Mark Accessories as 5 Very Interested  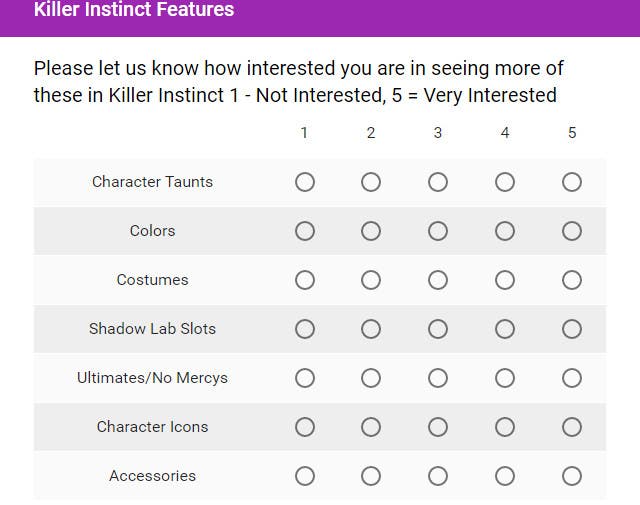click(x=571, y=476)
